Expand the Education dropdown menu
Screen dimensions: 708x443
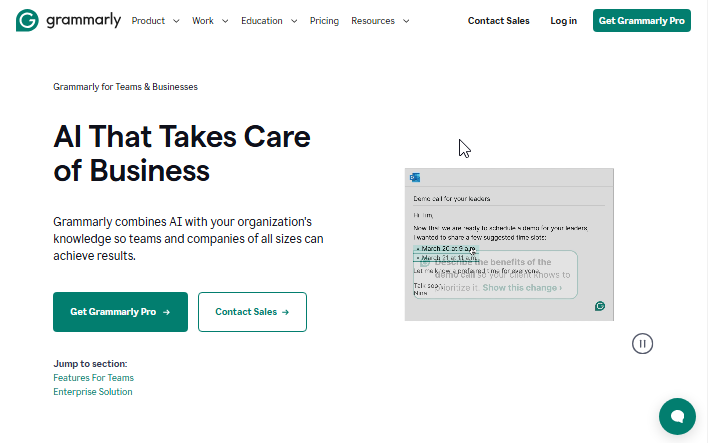coord(269,21)
